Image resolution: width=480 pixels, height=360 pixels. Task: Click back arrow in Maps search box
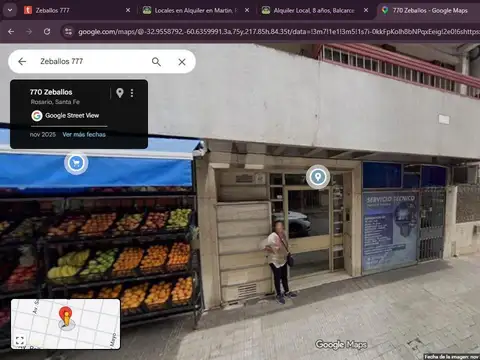pyautogui.click(x=22, y=61)
